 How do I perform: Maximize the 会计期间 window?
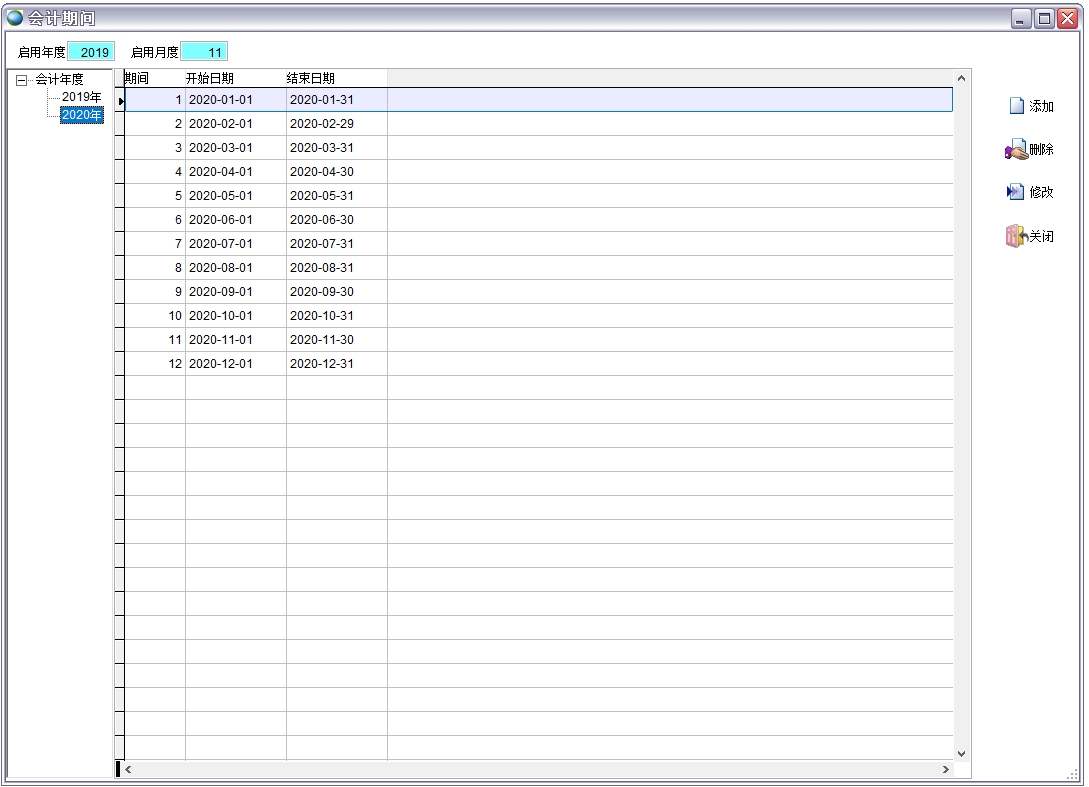pyautogui.click(x=1044, y=18)
